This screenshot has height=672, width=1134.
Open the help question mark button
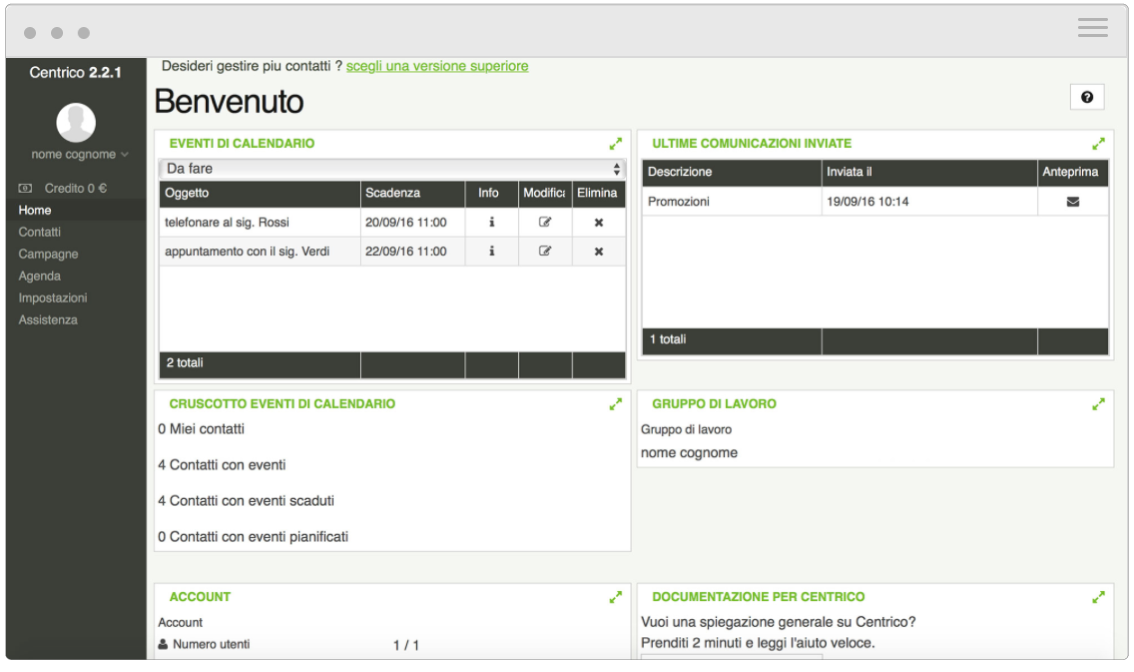coord(1087,97)
